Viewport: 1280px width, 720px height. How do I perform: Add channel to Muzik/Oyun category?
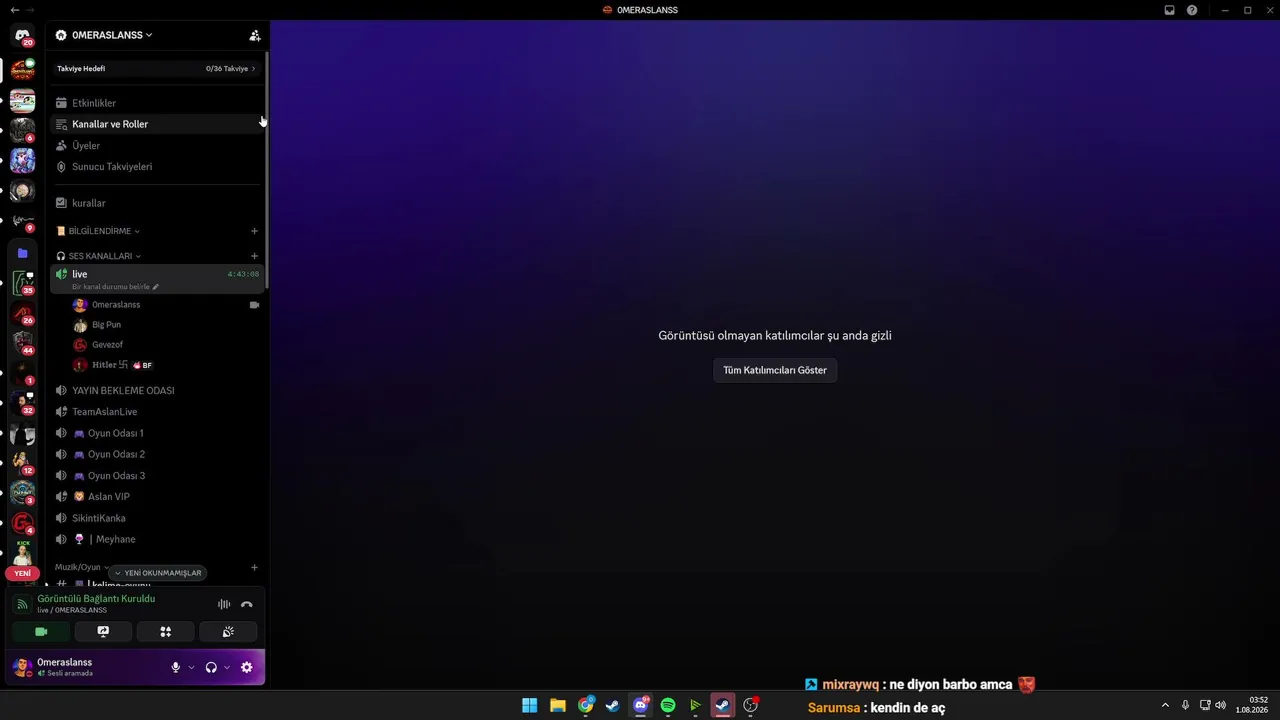[x=254, y=567]
